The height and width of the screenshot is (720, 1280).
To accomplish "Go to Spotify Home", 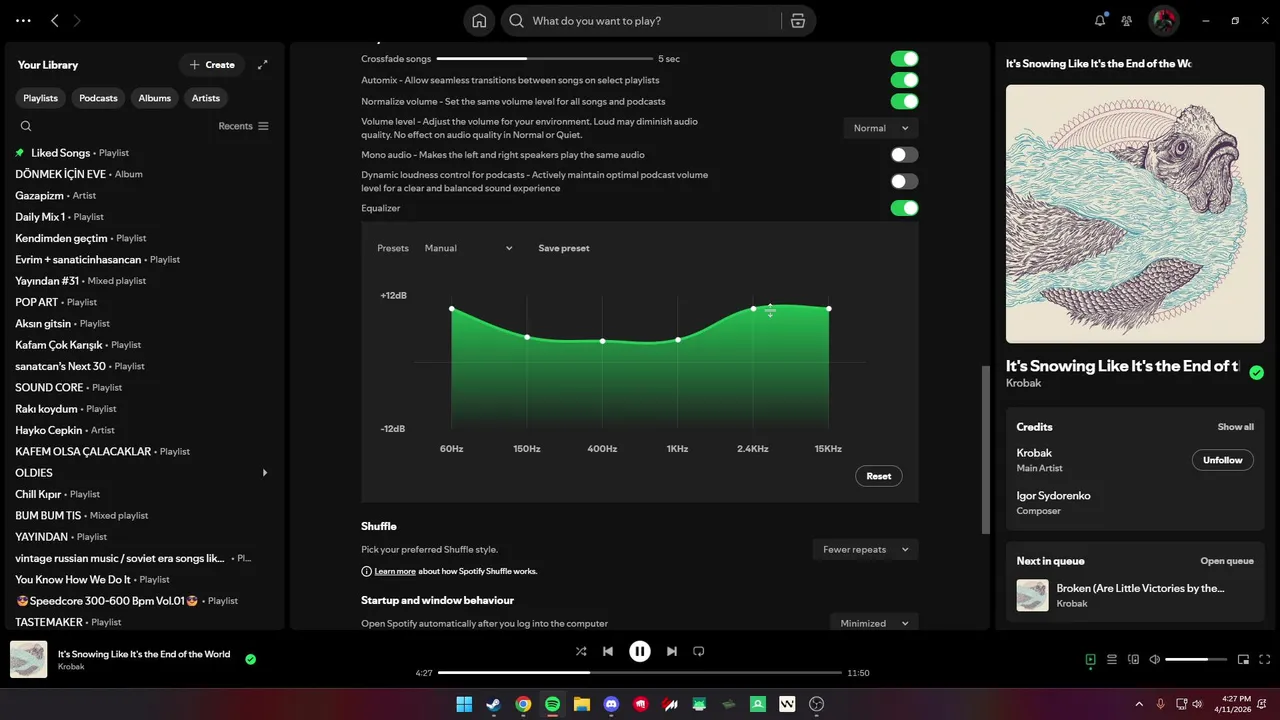I will point(479,20).
